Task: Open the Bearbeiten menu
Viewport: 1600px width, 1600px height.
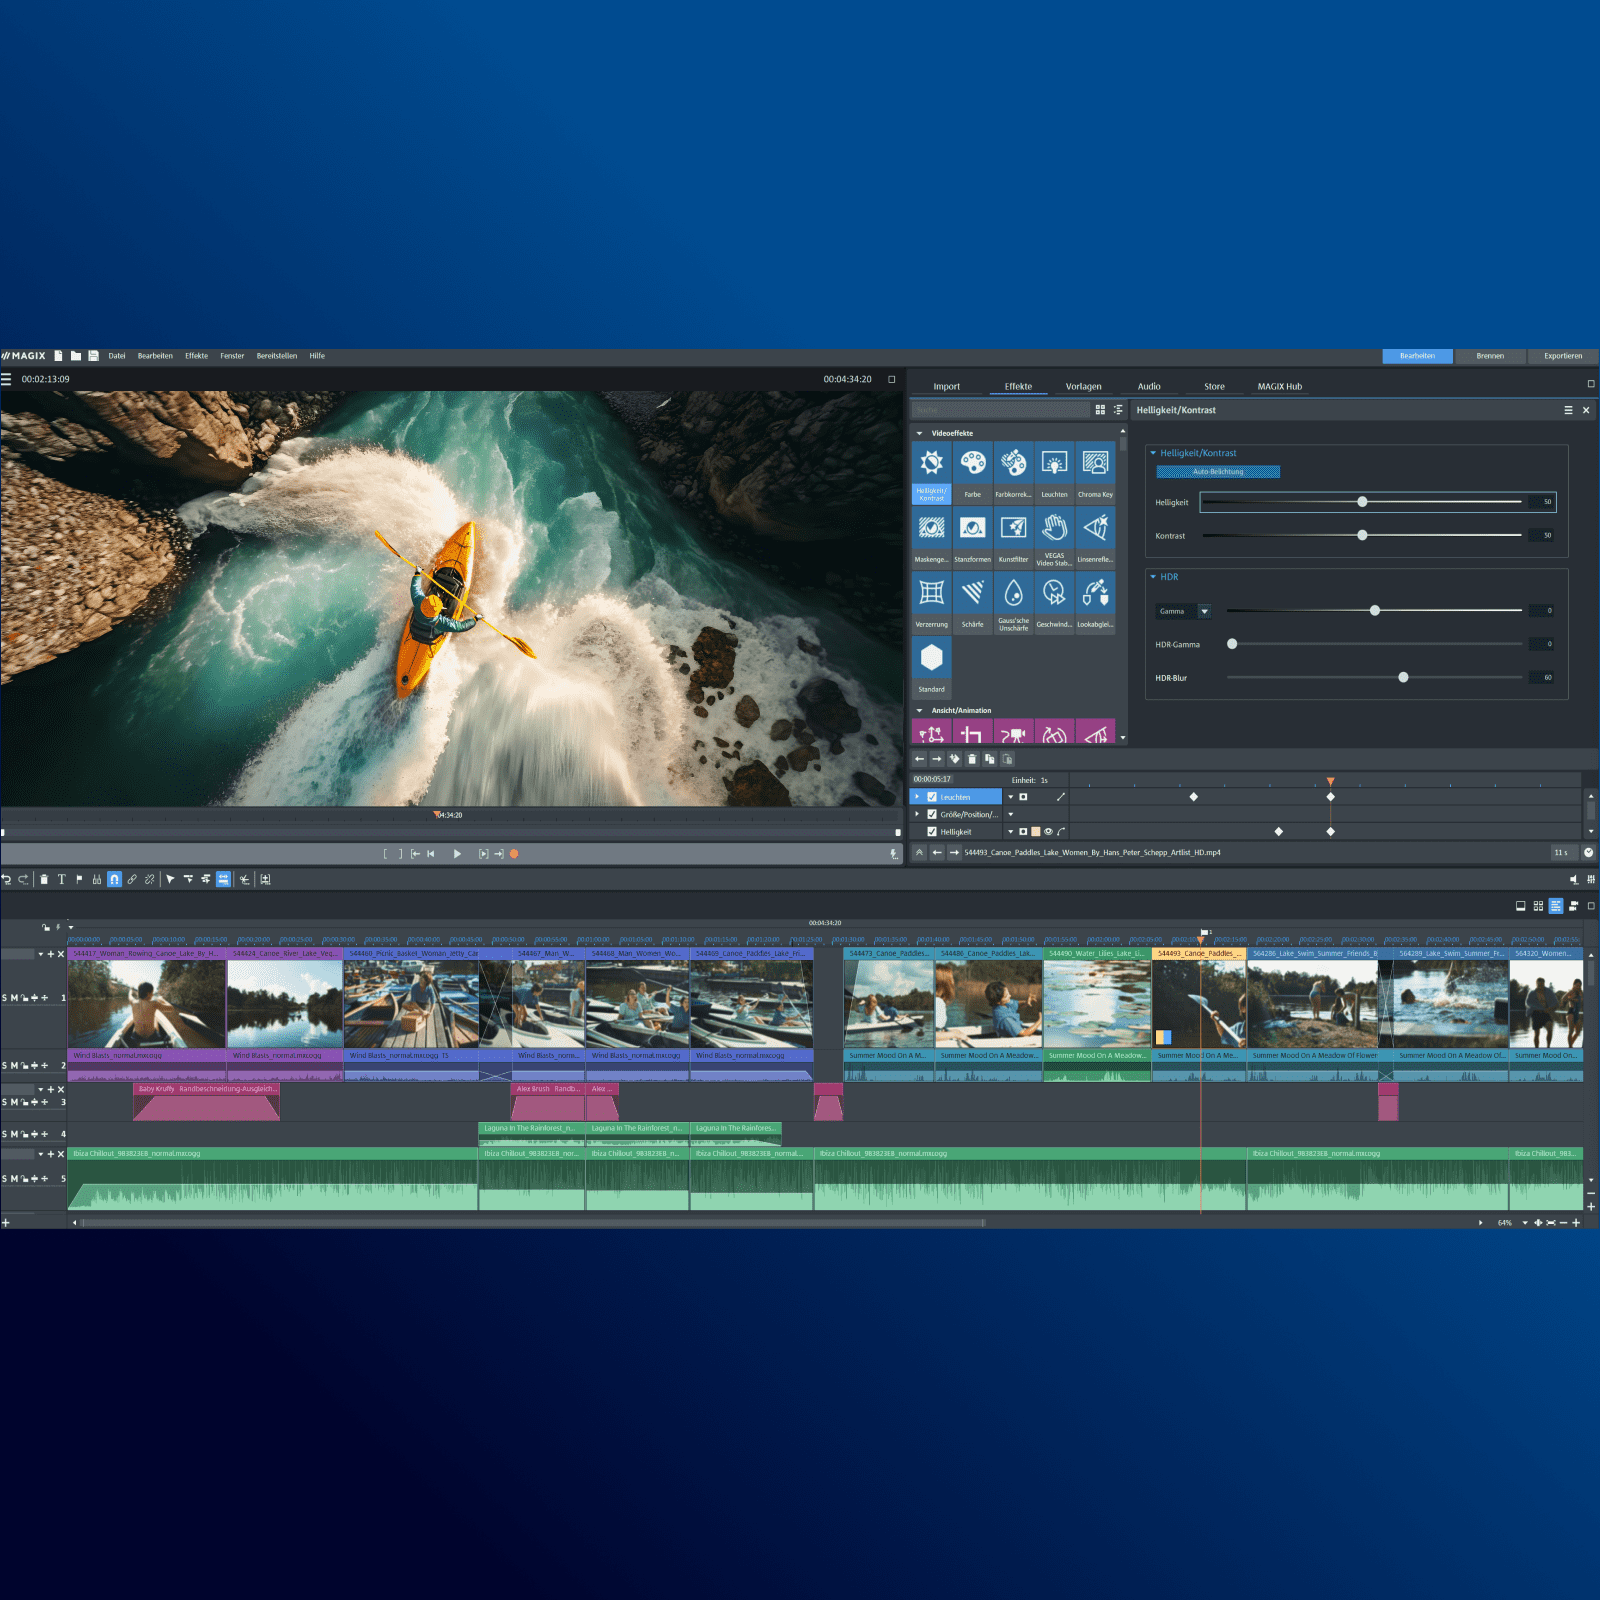Action: (x=155, y=356)
